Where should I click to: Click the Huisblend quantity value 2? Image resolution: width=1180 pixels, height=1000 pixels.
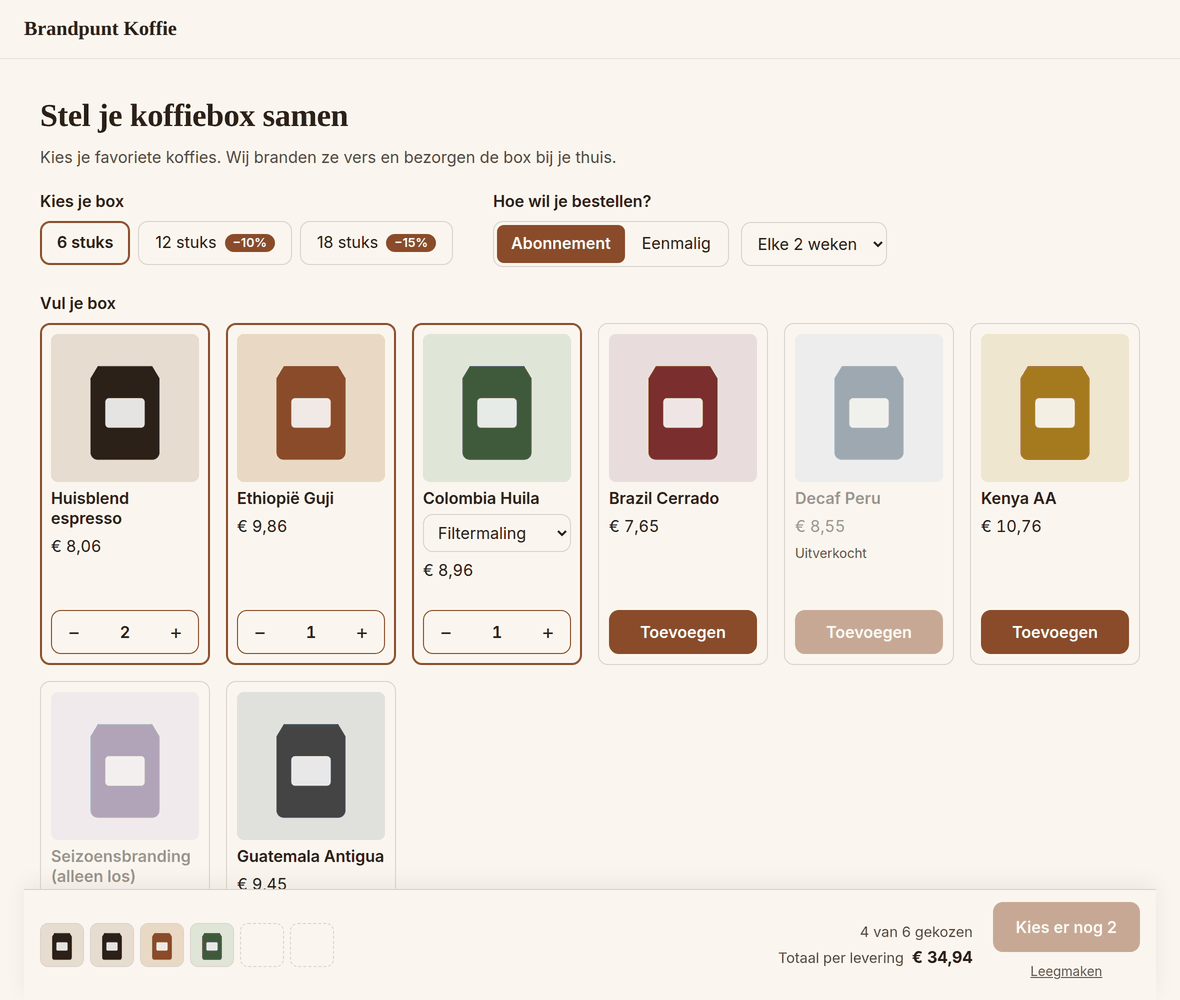(125, 633)
